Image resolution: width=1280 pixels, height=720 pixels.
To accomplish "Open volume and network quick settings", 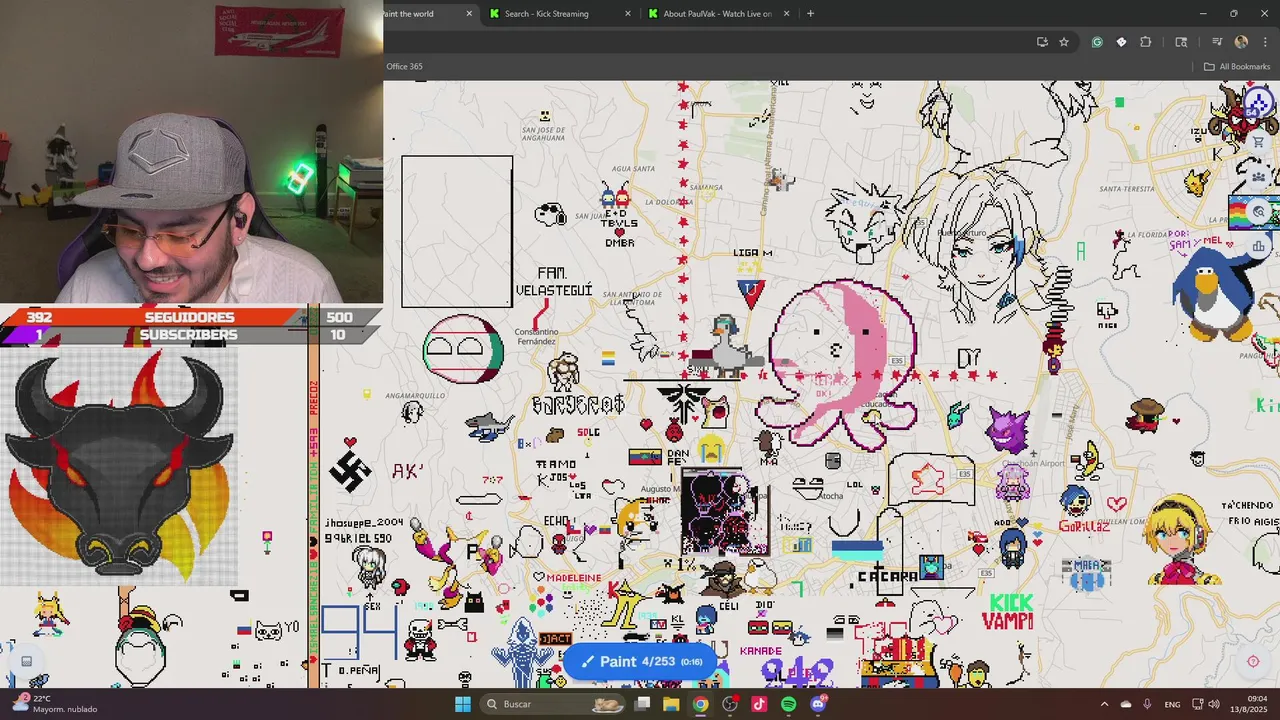I will [x=1206, y=704].
